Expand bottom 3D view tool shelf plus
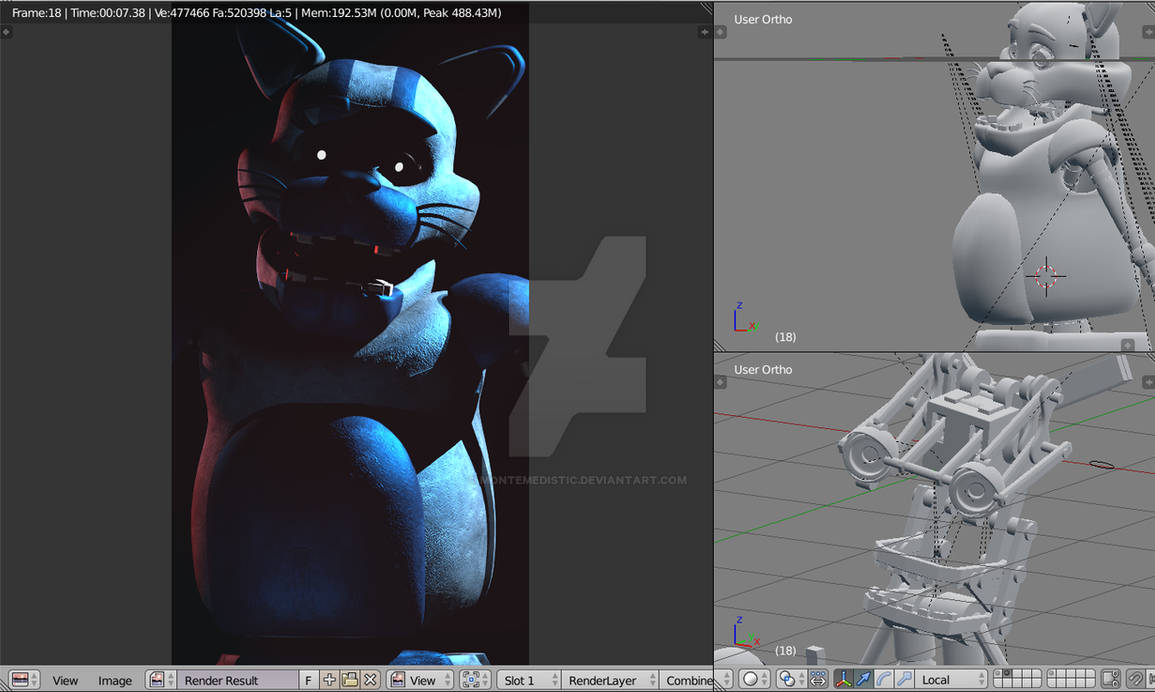 [x=720, y=382]
